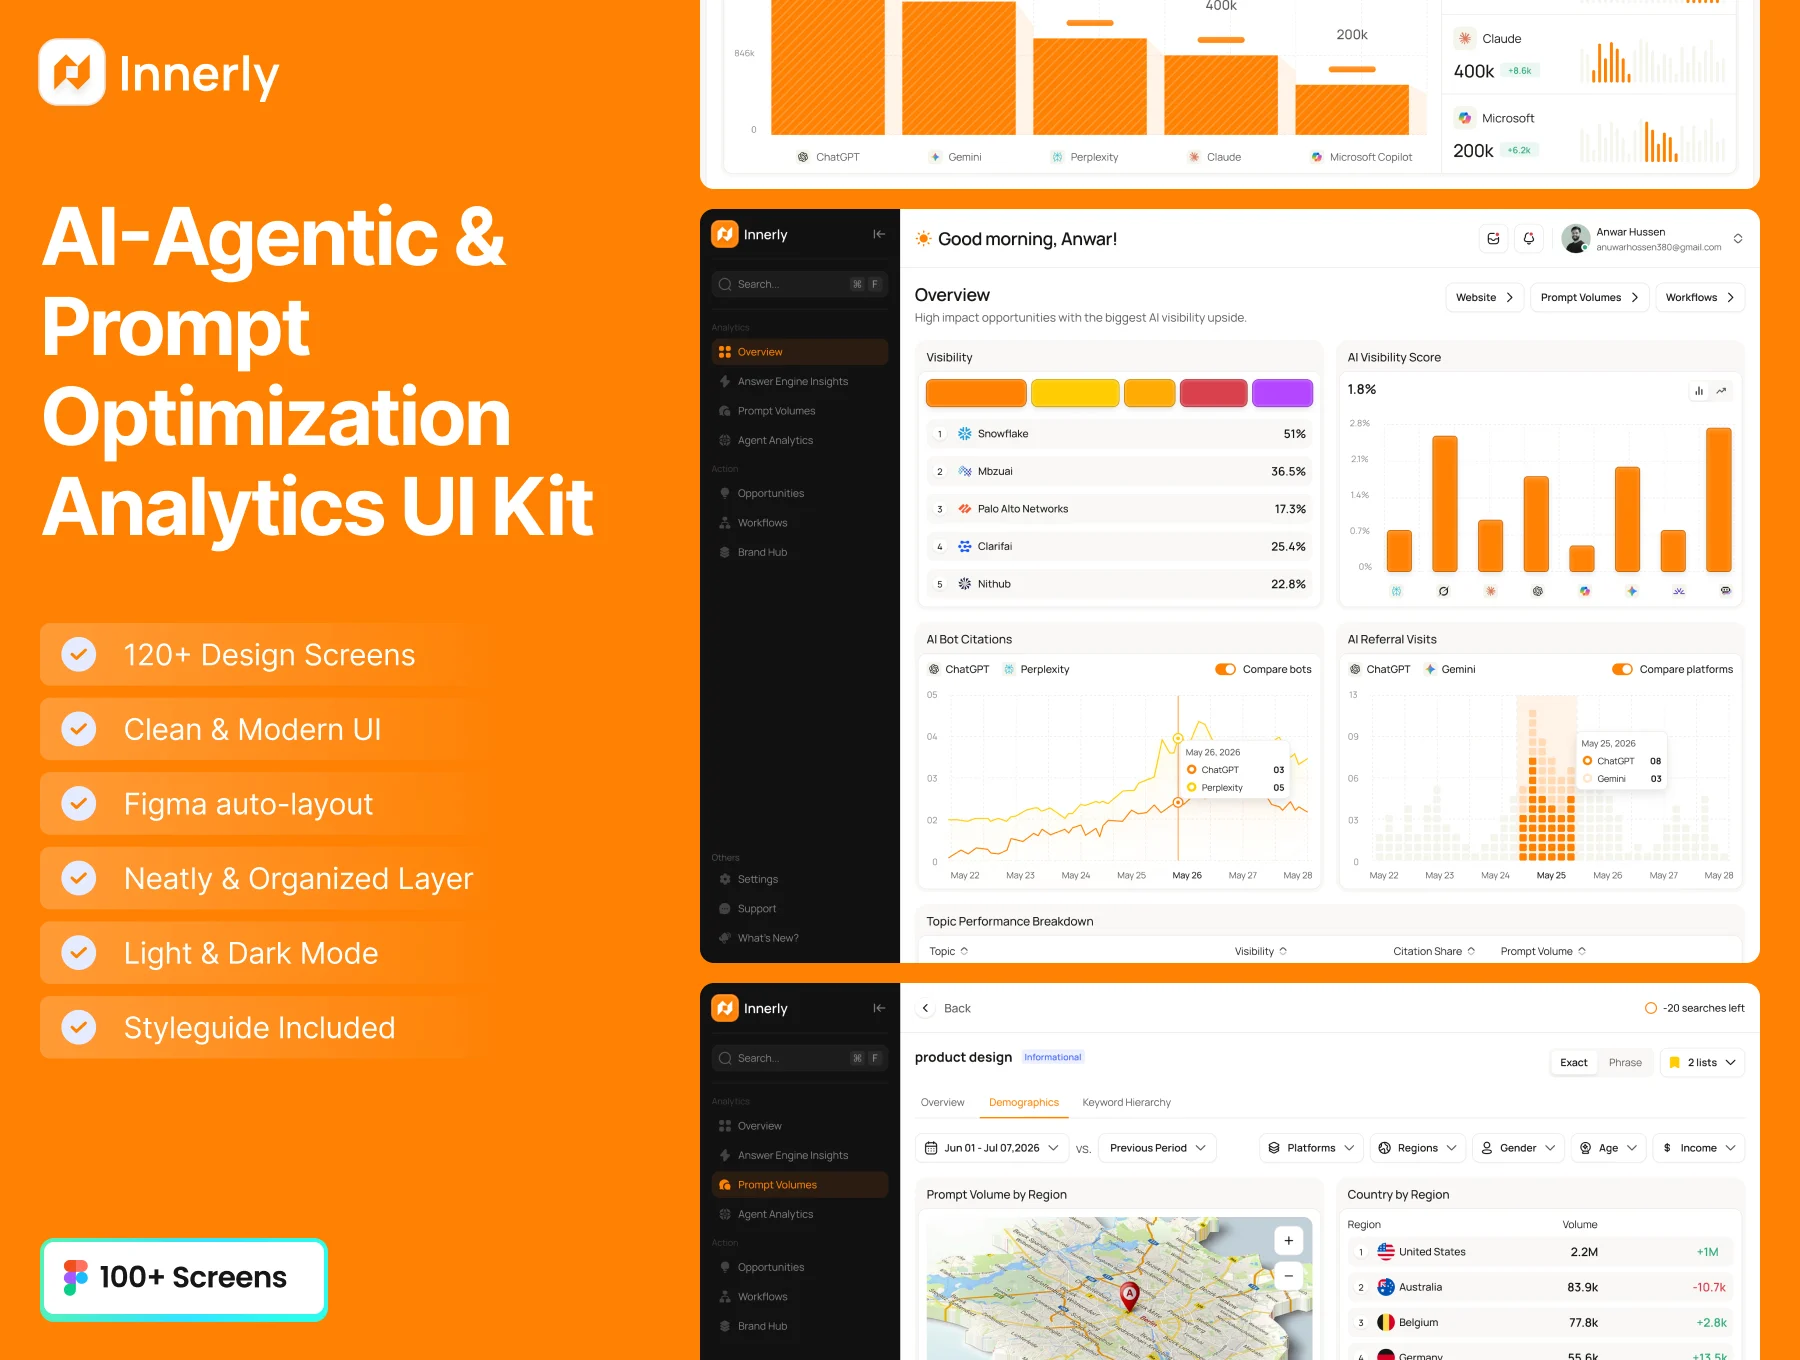
Task: Click Prompt Volumes button beside Website
Action: click(1589, 297)
